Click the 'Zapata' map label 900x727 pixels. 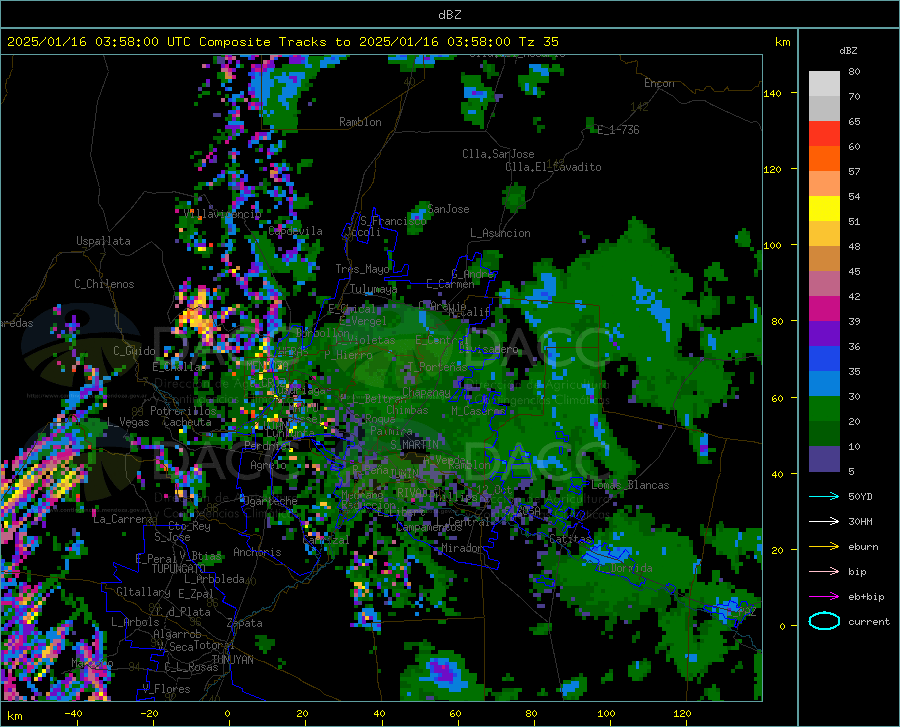pos(245,623)
